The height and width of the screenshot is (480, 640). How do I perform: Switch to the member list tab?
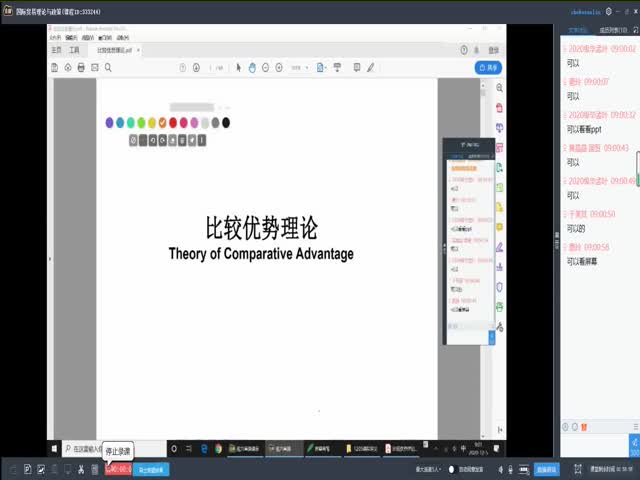[x=613, y=31]
